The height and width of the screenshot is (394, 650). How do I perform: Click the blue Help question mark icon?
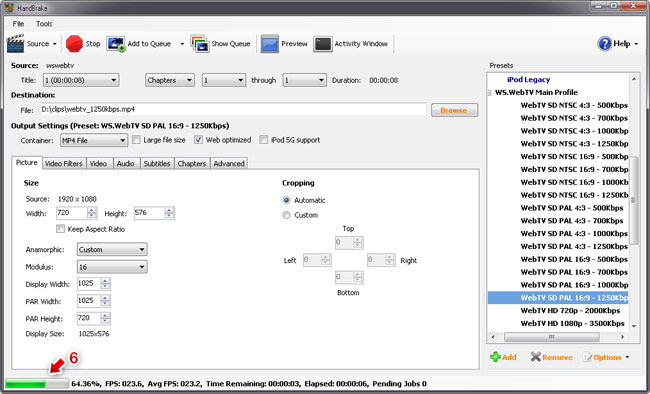click(x=605, y=44)
